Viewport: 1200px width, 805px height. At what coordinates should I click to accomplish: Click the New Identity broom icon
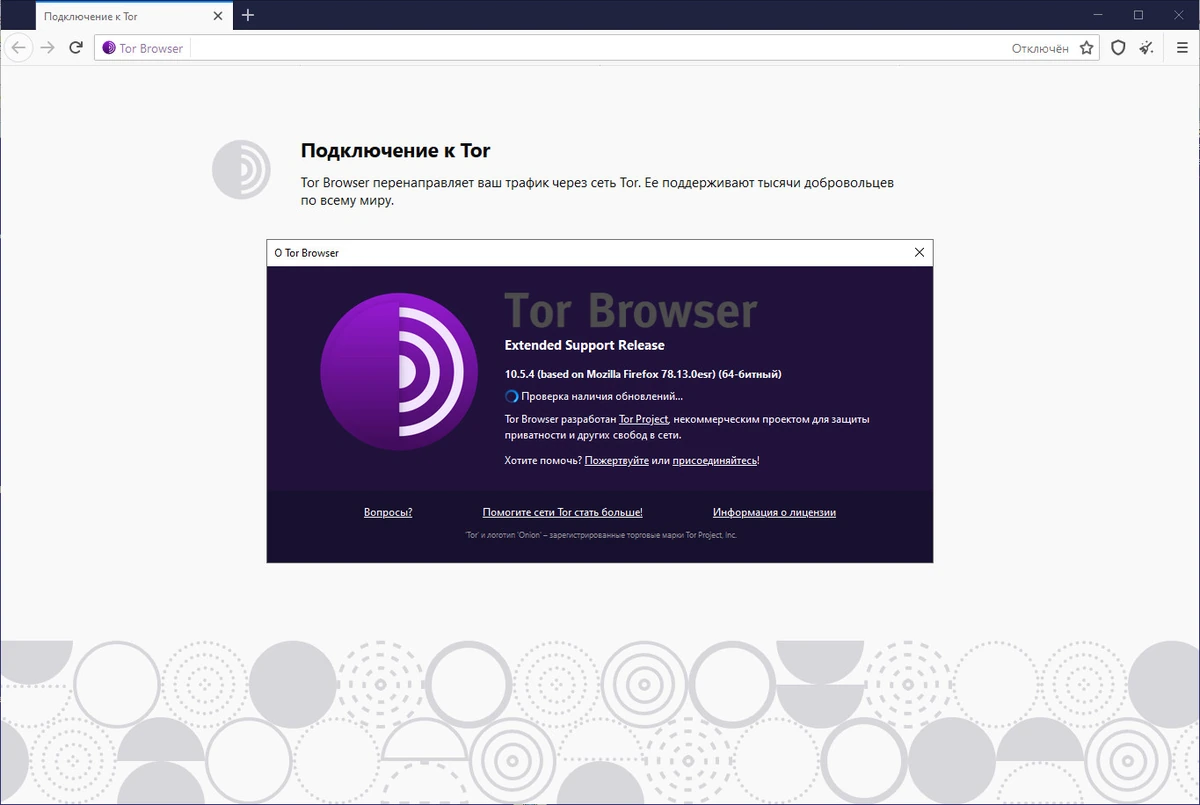click(x=1147, y=48)
